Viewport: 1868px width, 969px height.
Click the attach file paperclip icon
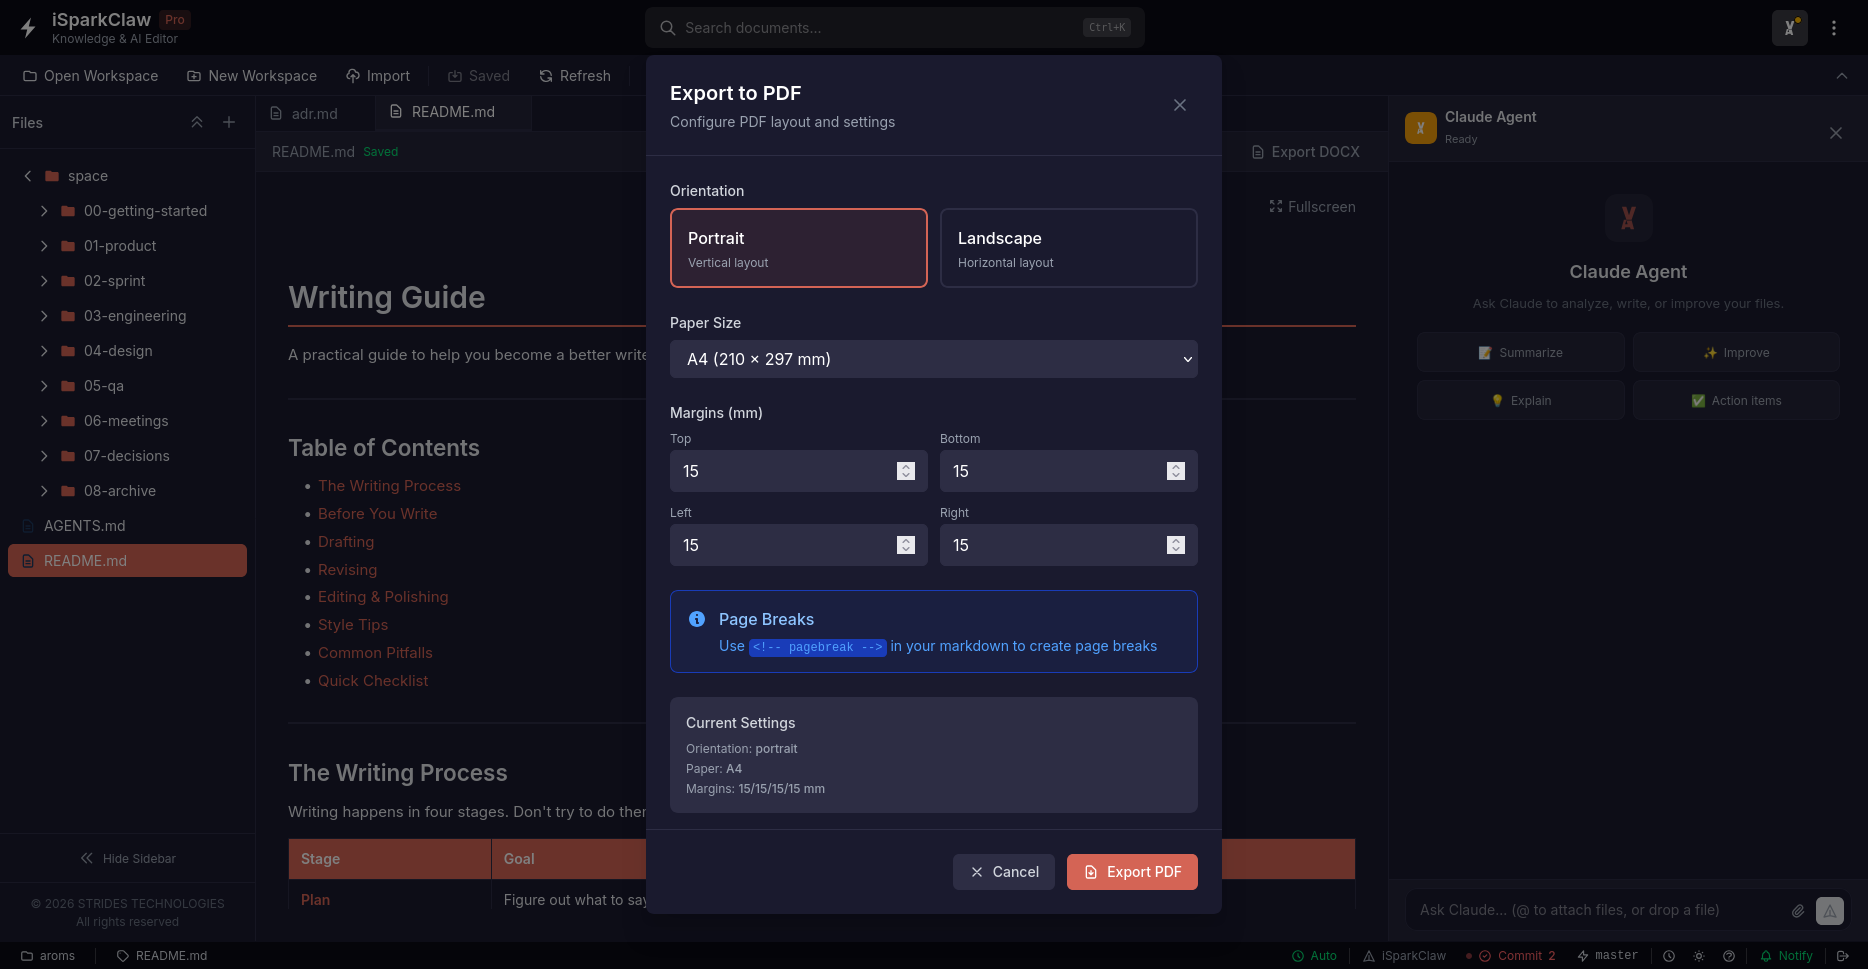coord(1798,911)
